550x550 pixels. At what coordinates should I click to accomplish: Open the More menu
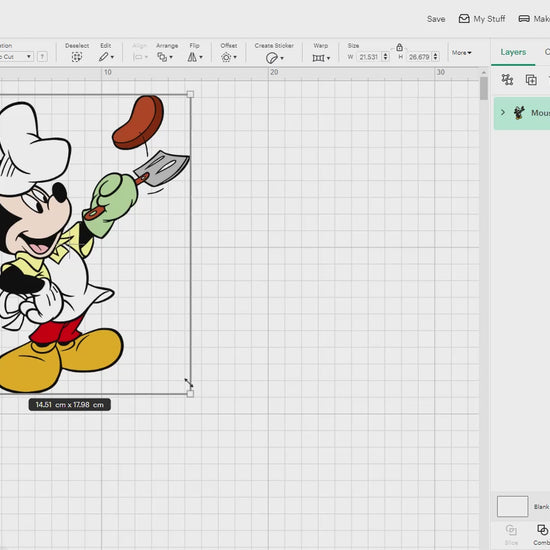461,53
